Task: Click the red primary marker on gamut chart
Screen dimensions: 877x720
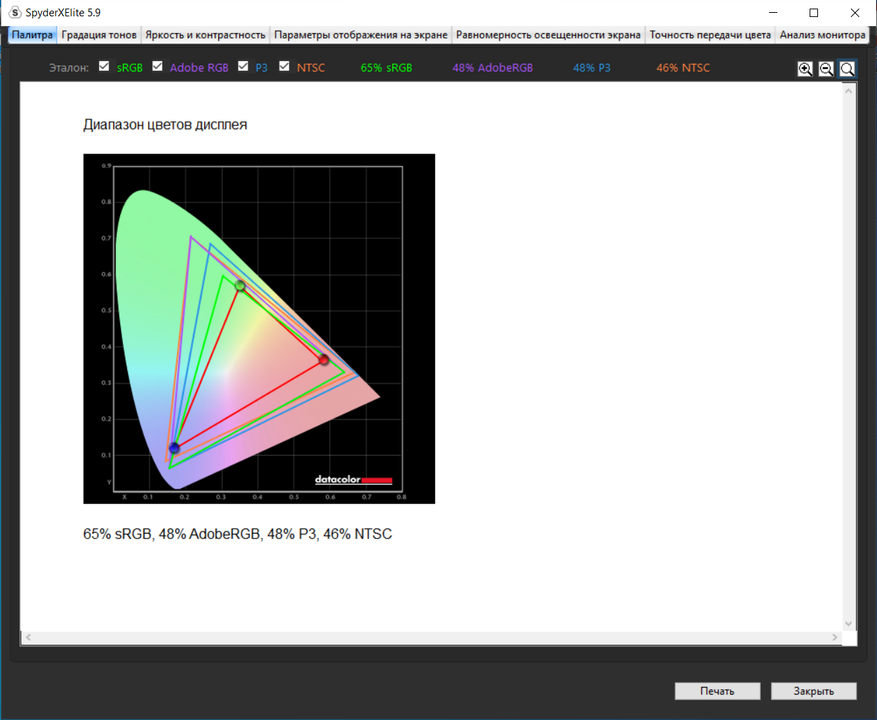Action: click(324, 359)
